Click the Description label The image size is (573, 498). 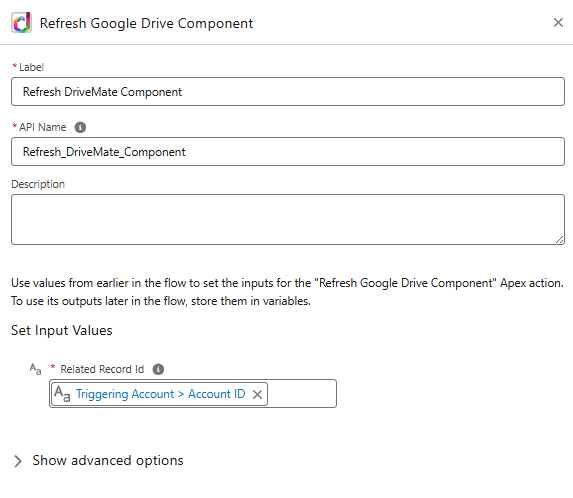coord(38,184)
